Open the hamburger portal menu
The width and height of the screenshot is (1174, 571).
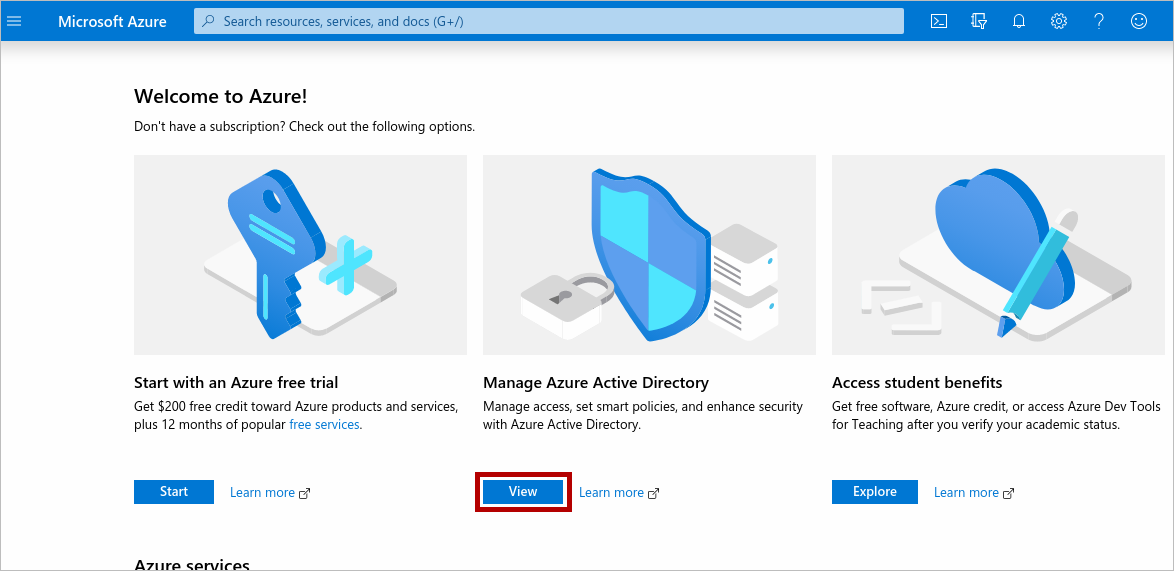pyautogui.click(x=14, y=21)
